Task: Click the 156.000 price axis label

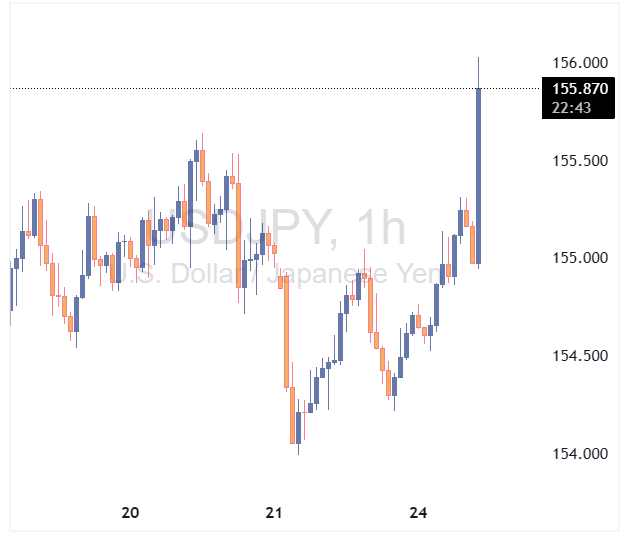Action: click(578, 63)
